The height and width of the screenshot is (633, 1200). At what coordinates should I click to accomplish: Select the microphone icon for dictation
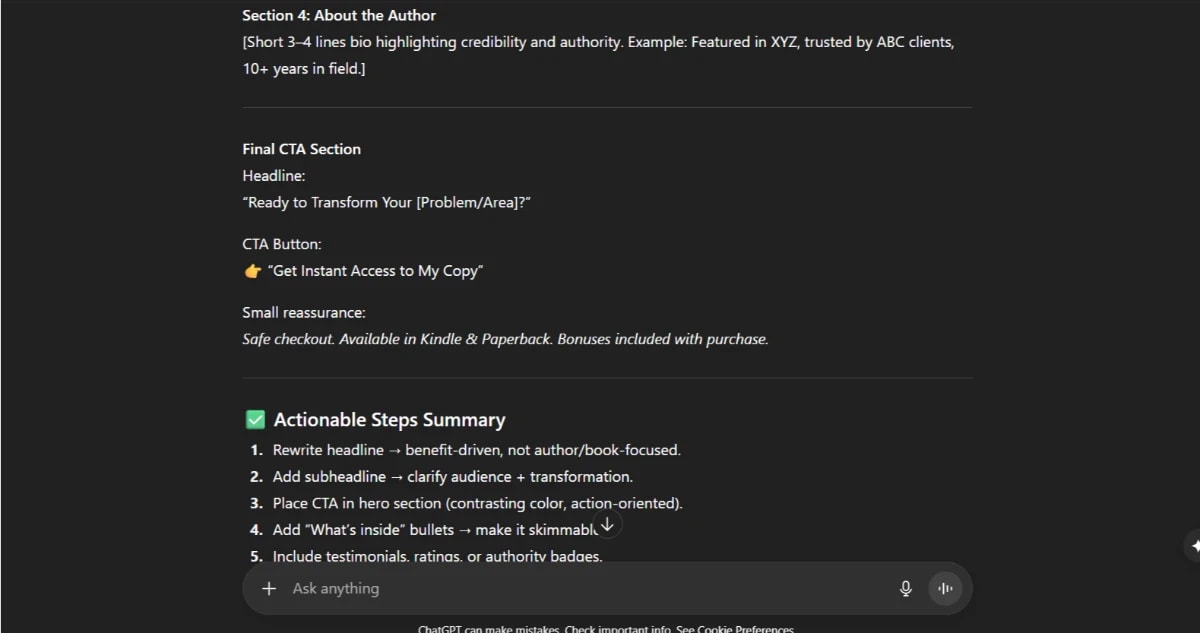tap(905, 588)
